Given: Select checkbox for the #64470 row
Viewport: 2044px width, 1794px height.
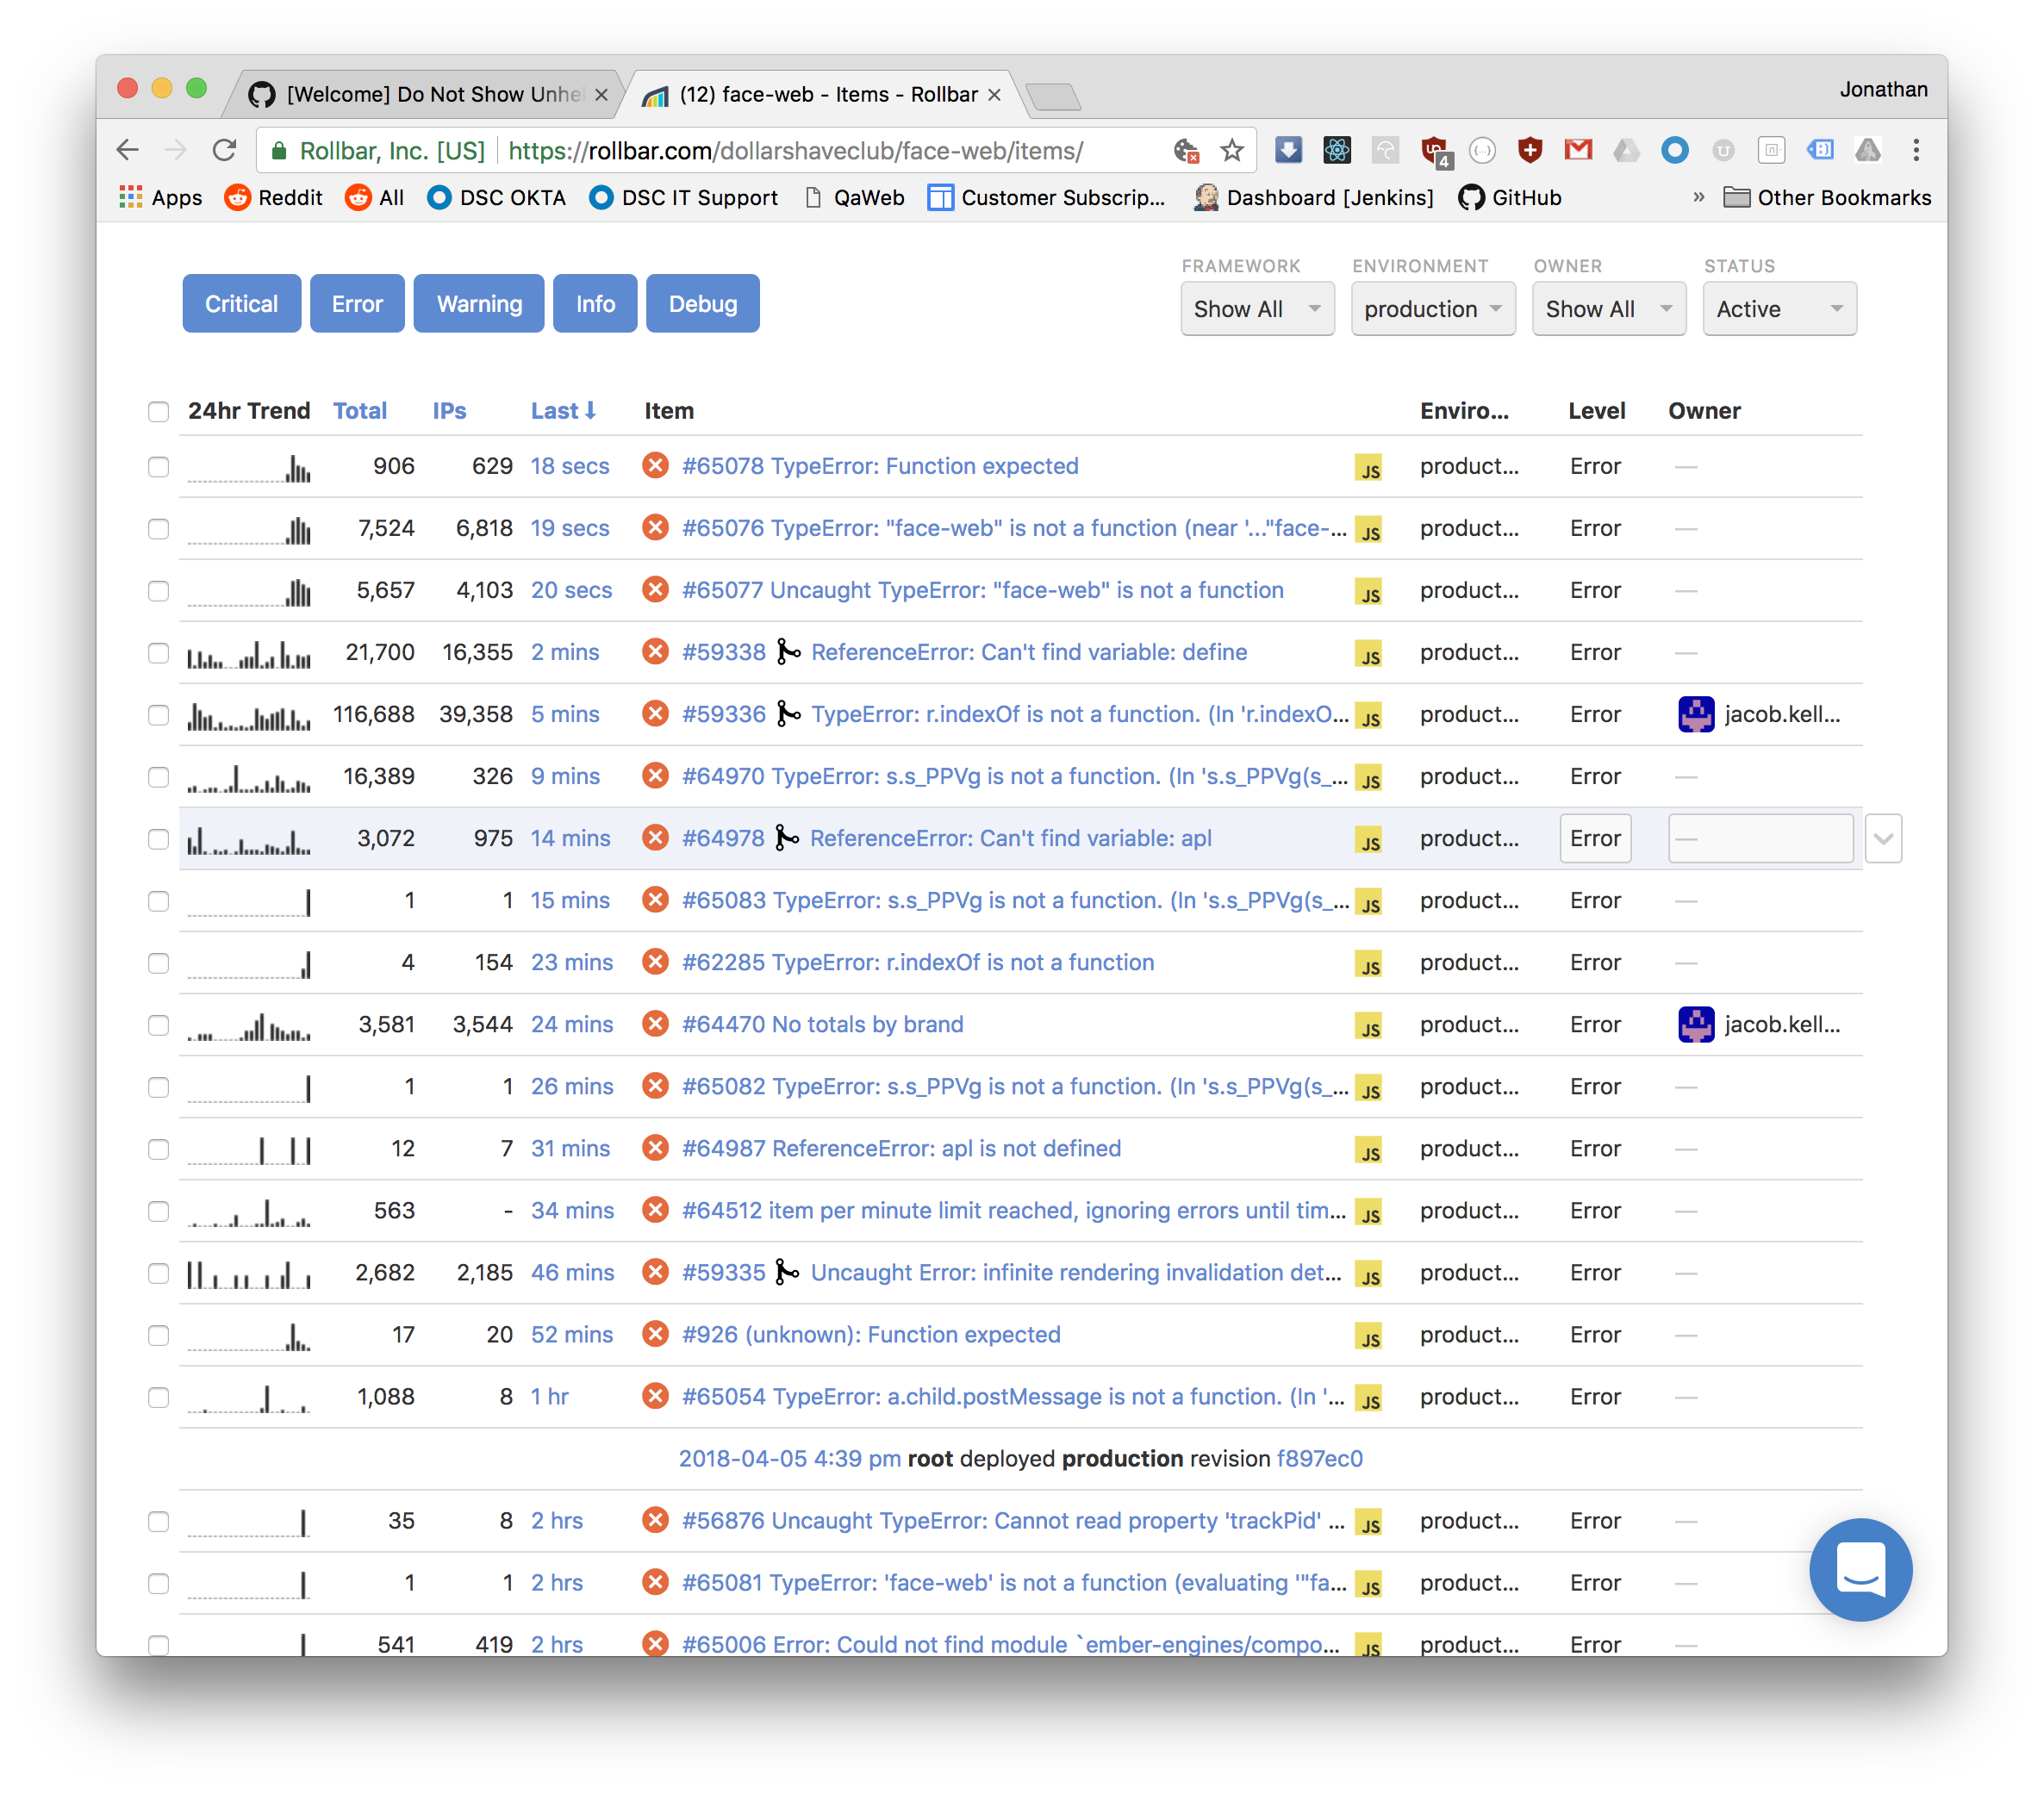Looking at the screenshot, I should pyautogui.click(x=158, y=1025).
